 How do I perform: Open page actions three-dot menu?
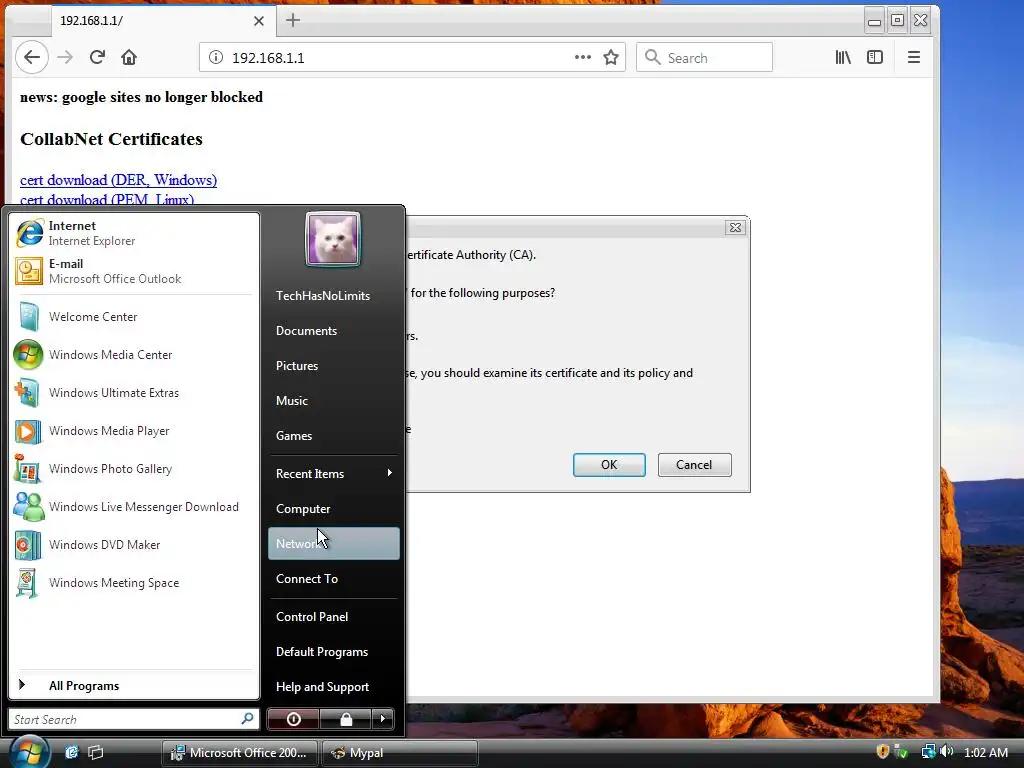click(583, 57)
